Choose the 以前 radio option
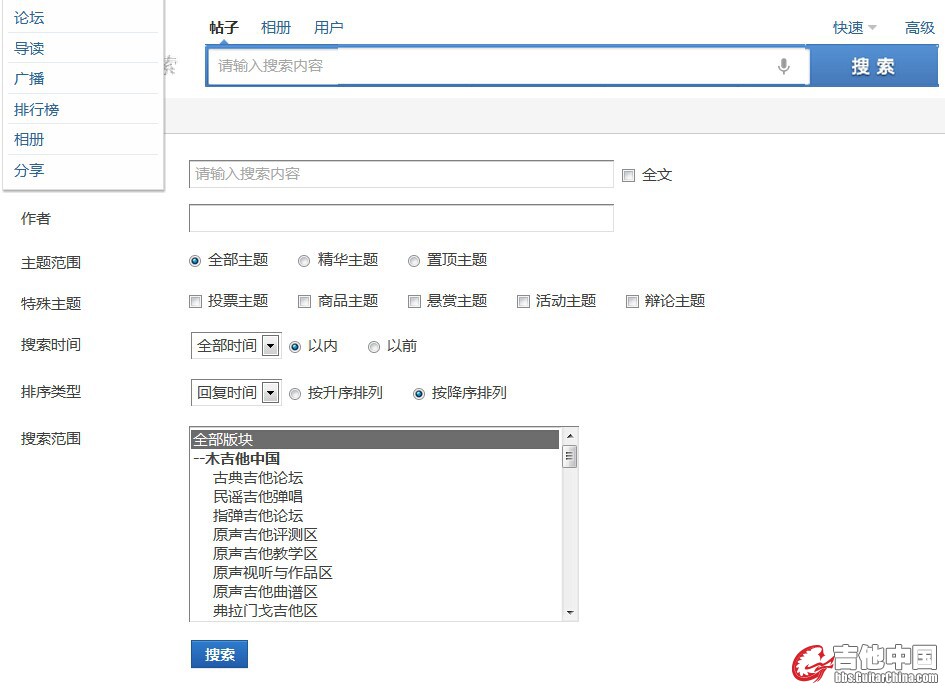Screen dimensions: 945x693 click(x=374, y=347)
